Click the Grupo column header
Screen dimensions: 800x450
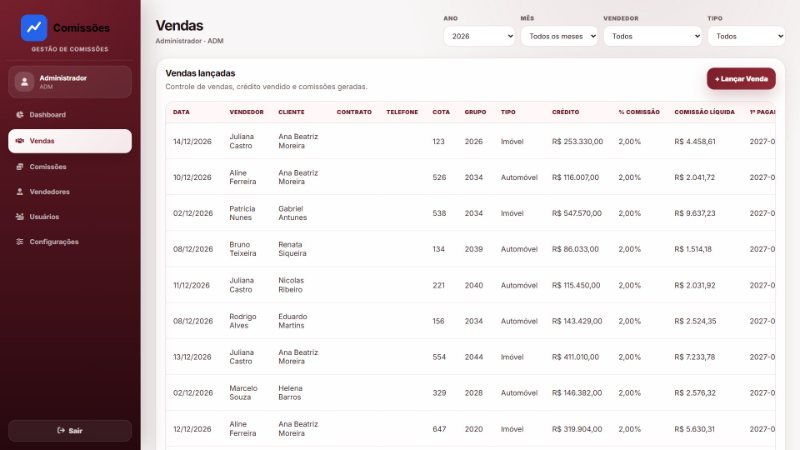pos(475,112)
